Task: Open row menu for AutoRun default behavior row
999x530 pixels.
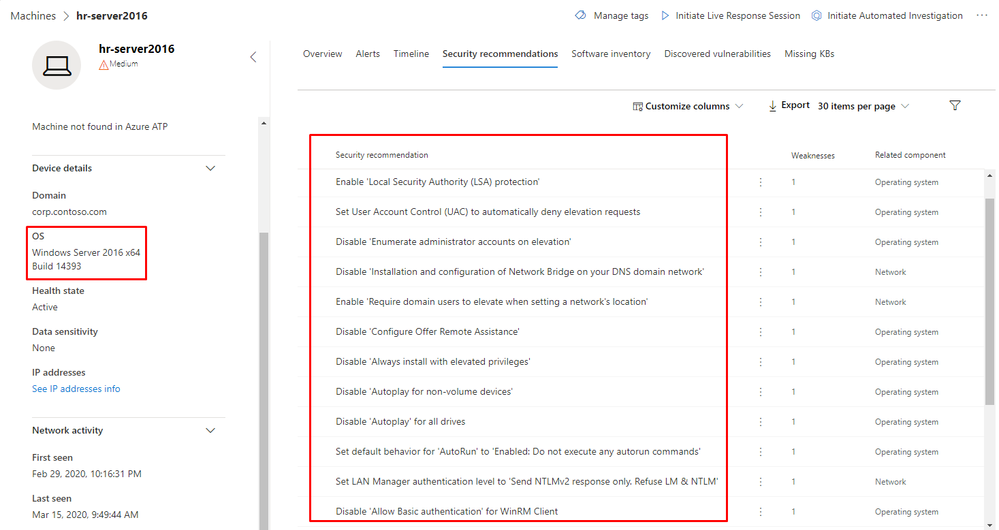Action: (x=760, y=452)
